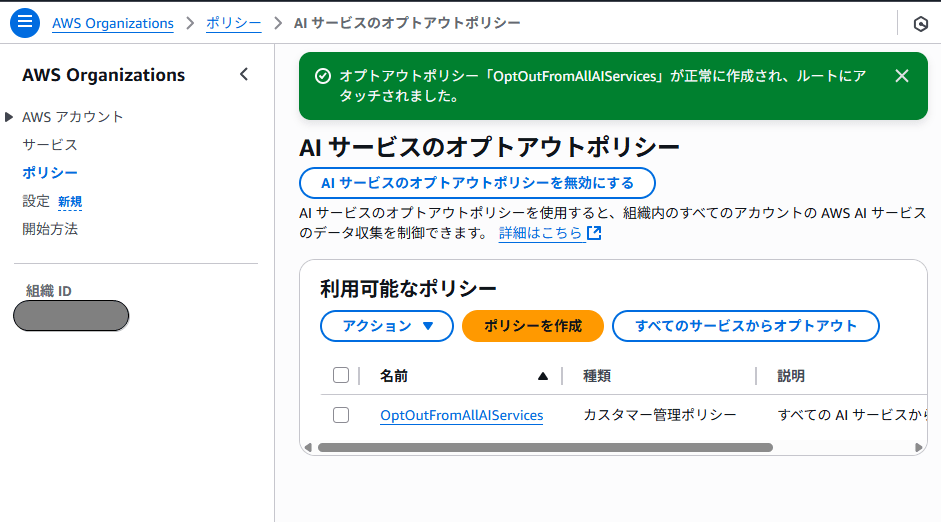
Task: Click すべてのサービスからオプトアウト button
Action: (745, 326)
